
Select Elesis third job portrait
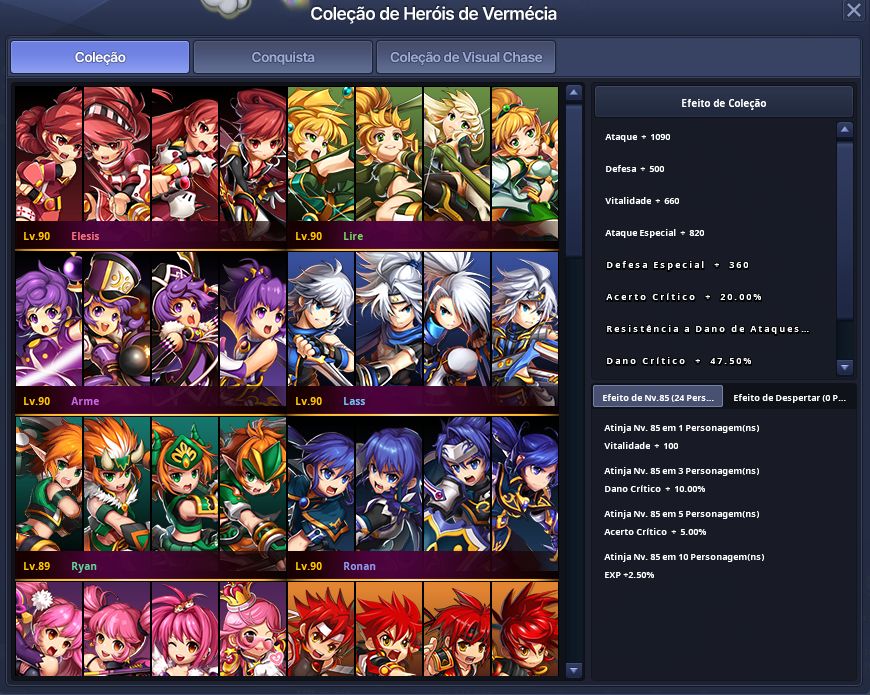(x=185, y=154)
